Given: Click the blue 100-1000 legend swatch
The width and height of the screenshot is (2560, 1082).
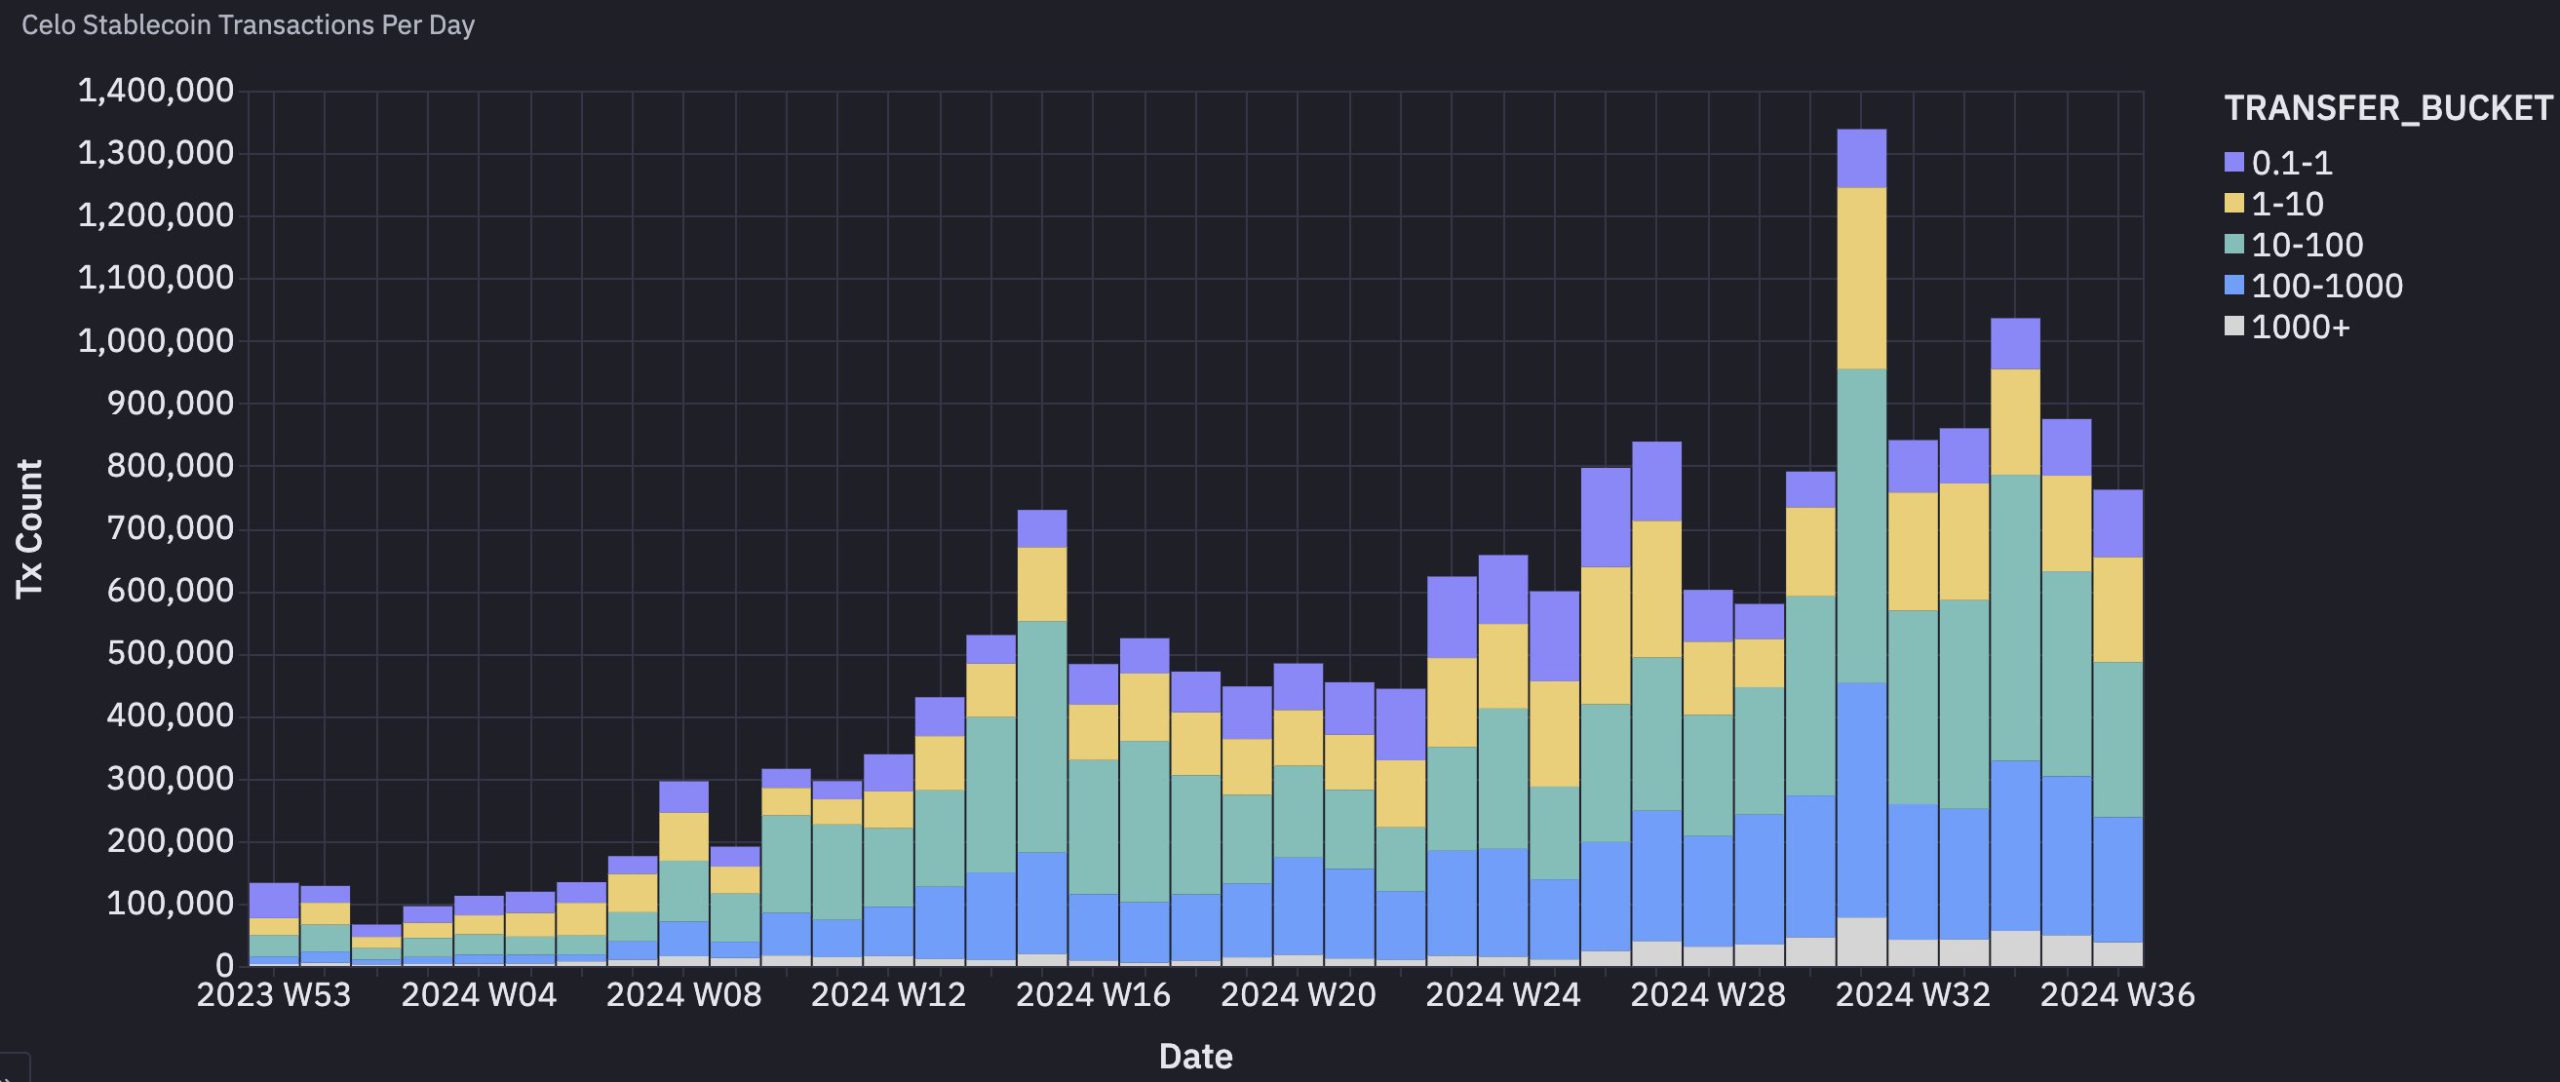Looking at the screenshot, I should coord(2234,285).
